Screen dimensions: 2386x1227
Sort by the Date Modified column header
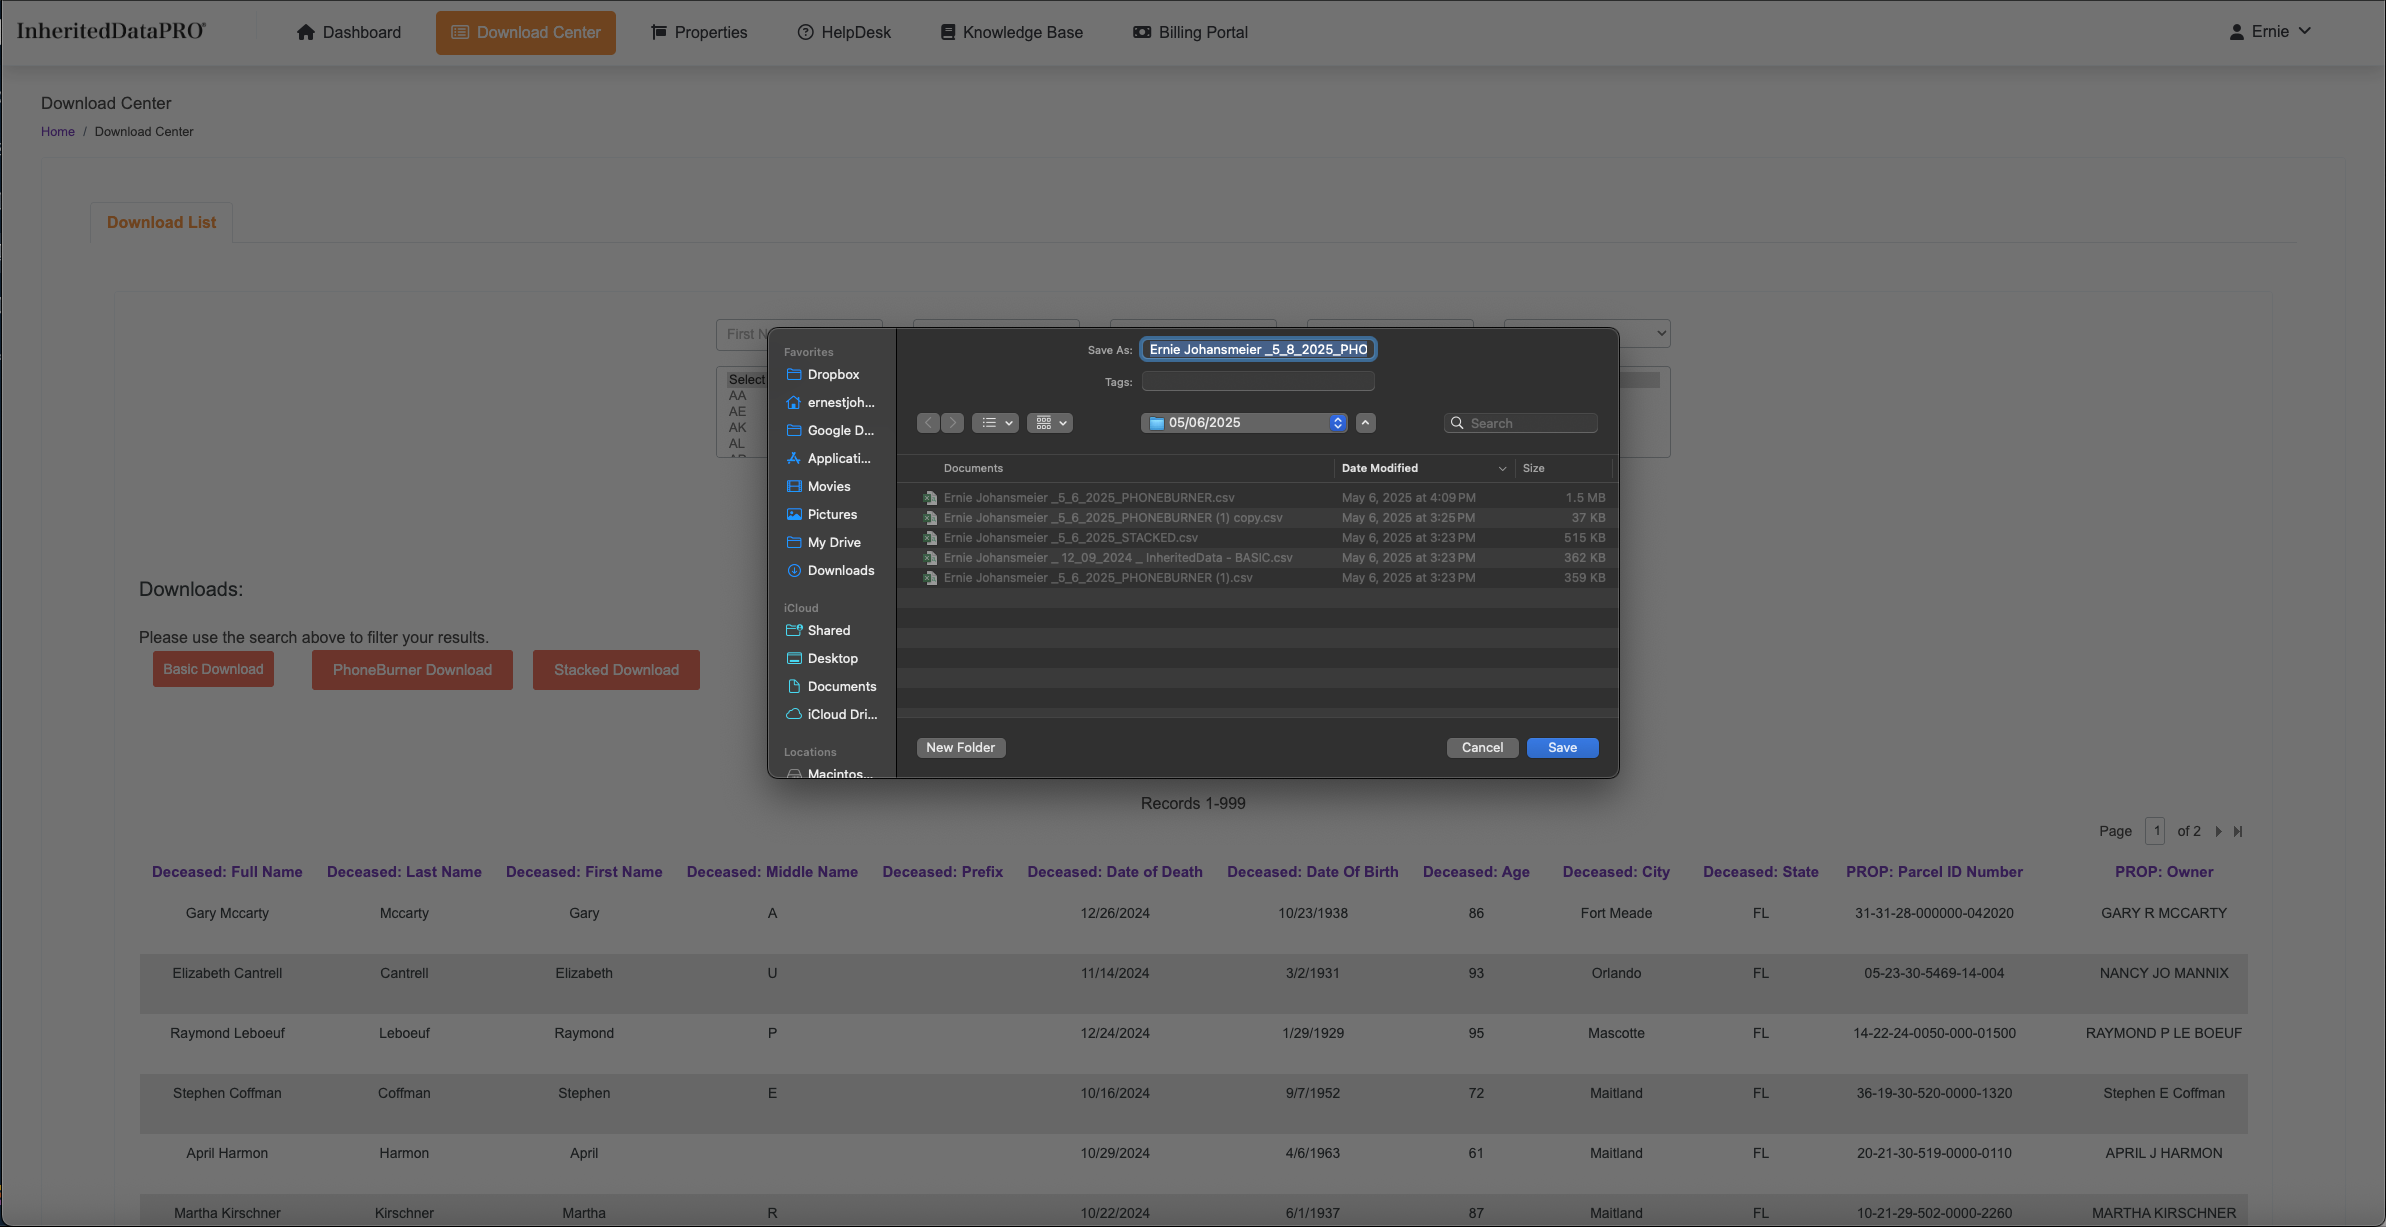1380,468
